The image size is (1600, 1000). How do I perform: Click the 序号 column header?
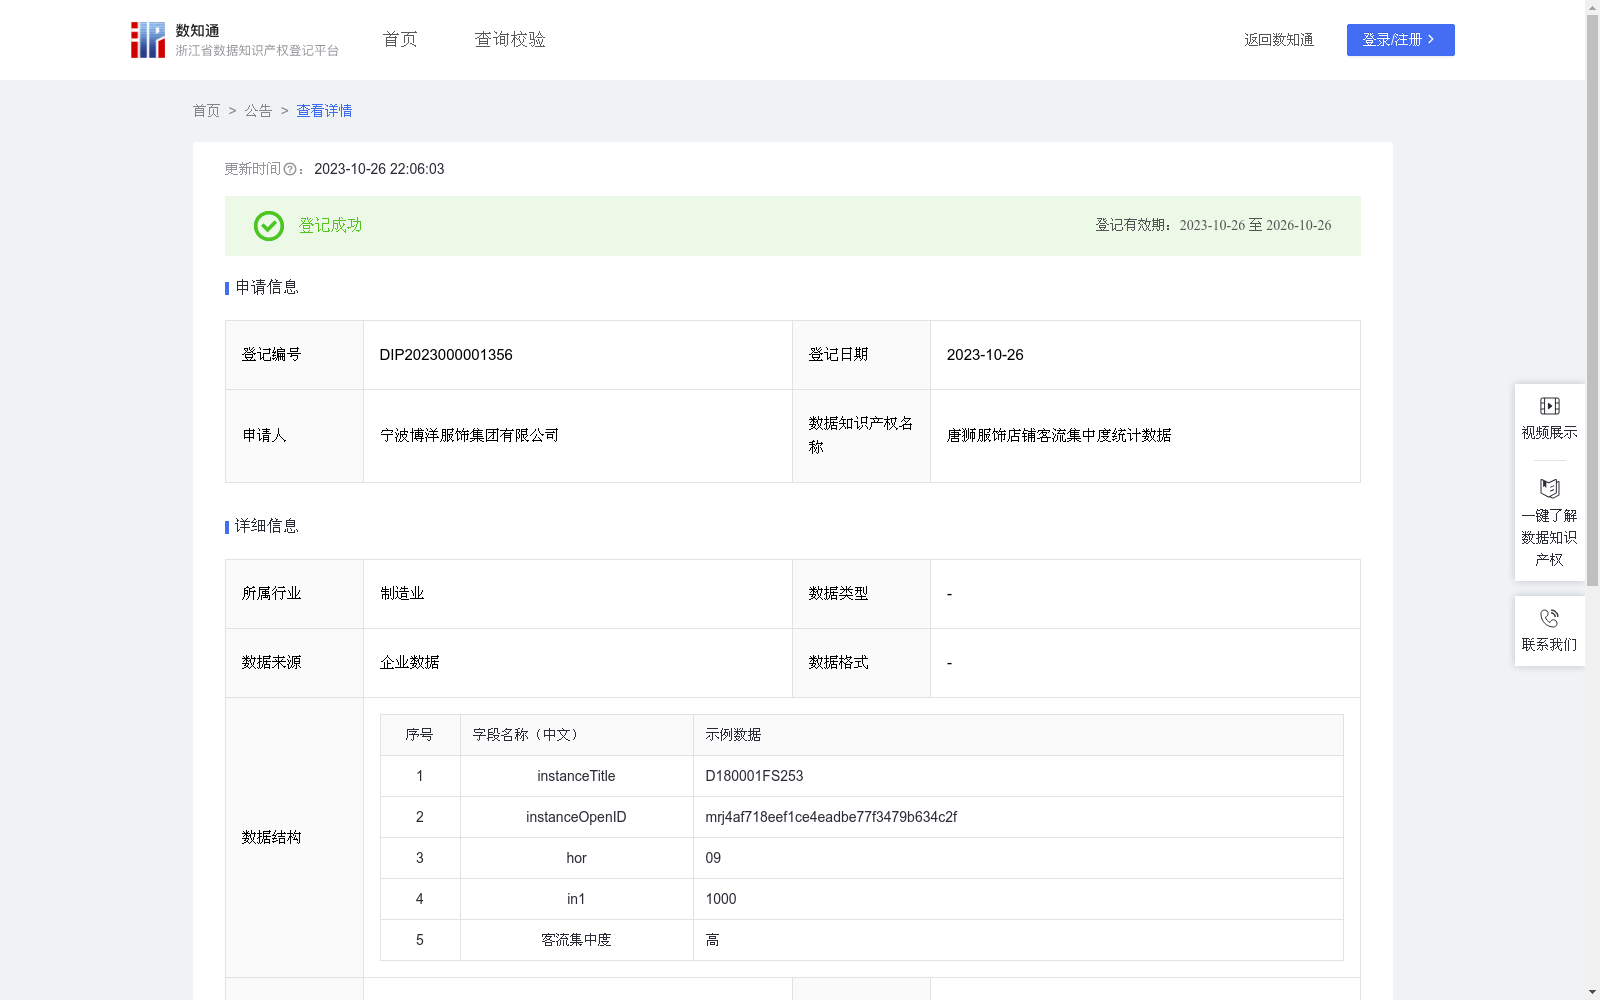pos(419,735)
